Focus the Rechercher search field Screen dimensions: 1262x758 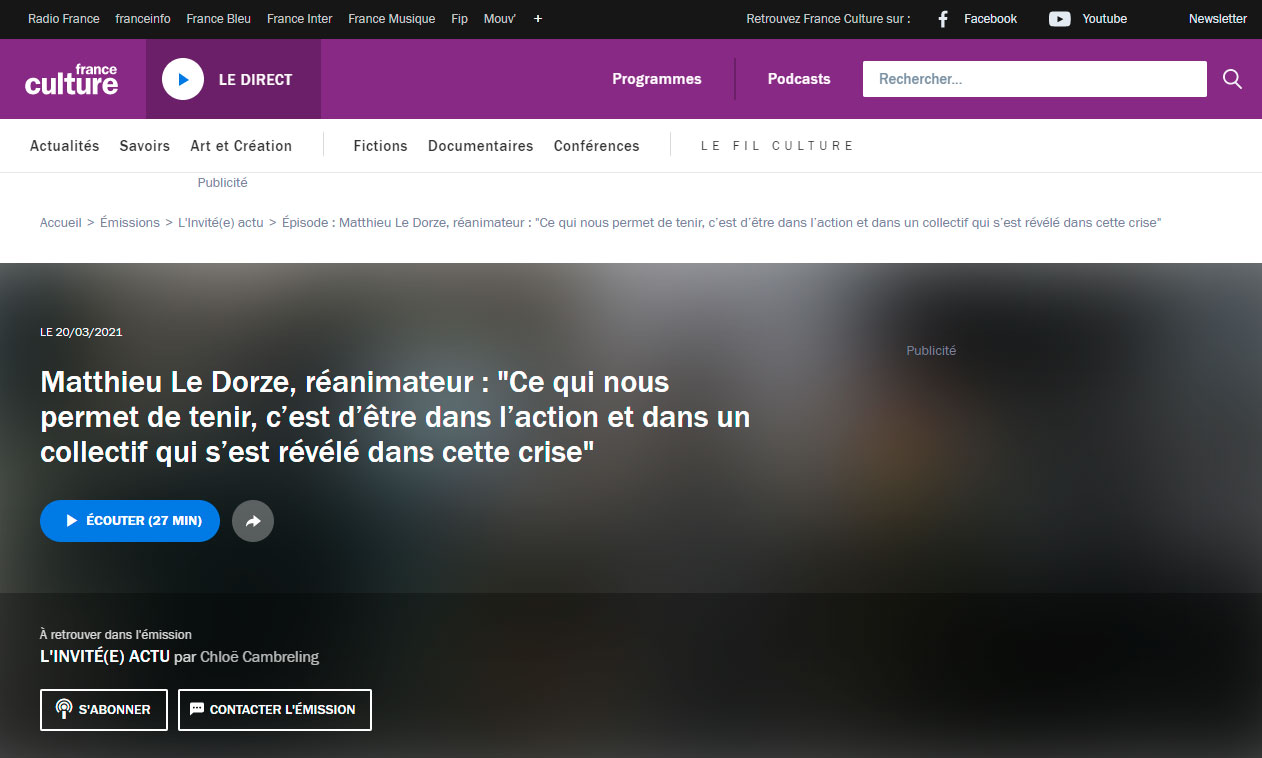tap(1035, 79)
